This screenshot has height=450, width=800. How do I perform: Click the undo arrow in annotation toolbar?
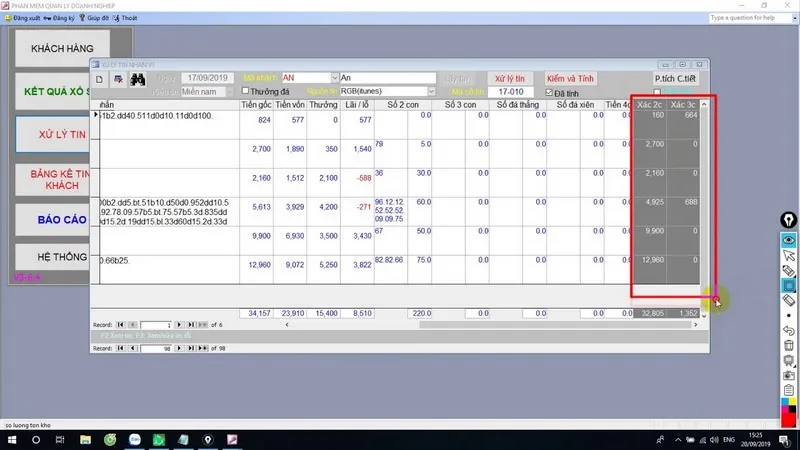coord(788,330)
